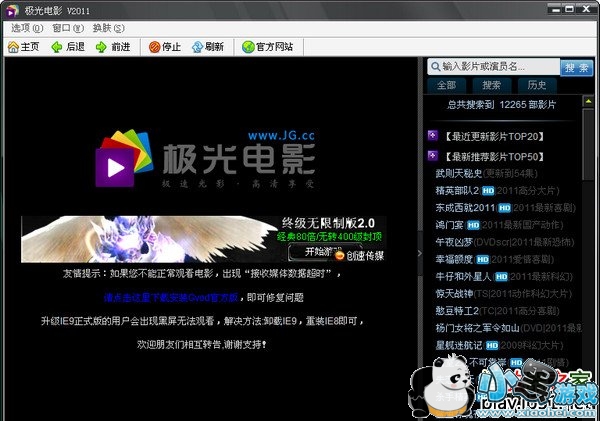The height and width of the screenshot is (421, 600).
Task: Open the 终级无限制版2.0 game banner
Action: pos(203,239)
